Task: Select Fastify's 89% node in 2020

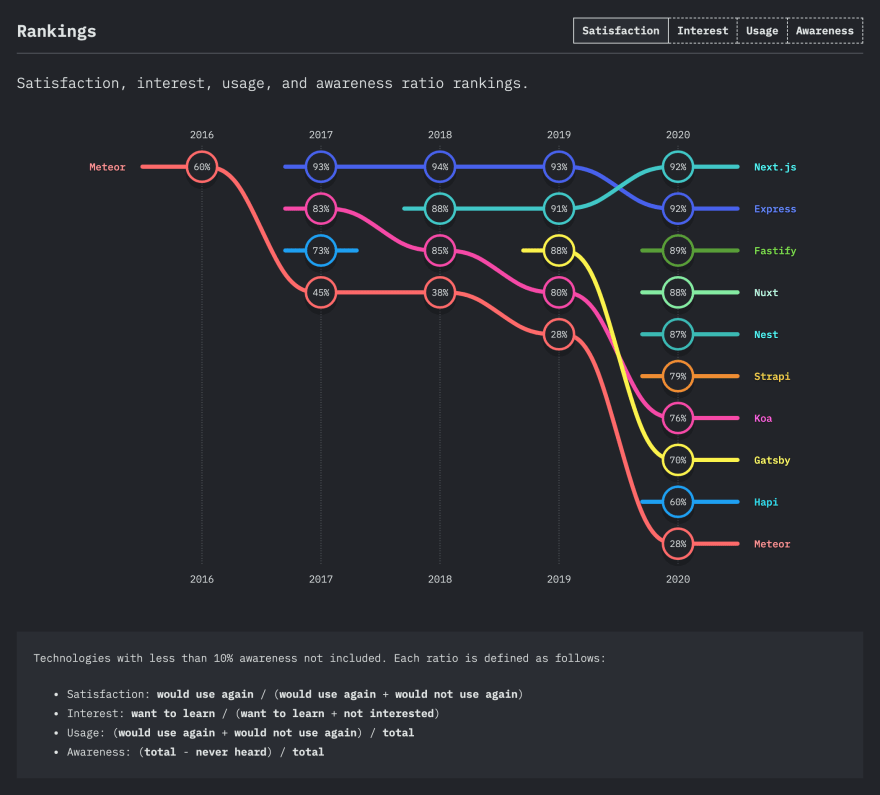Action: (678, 250)
